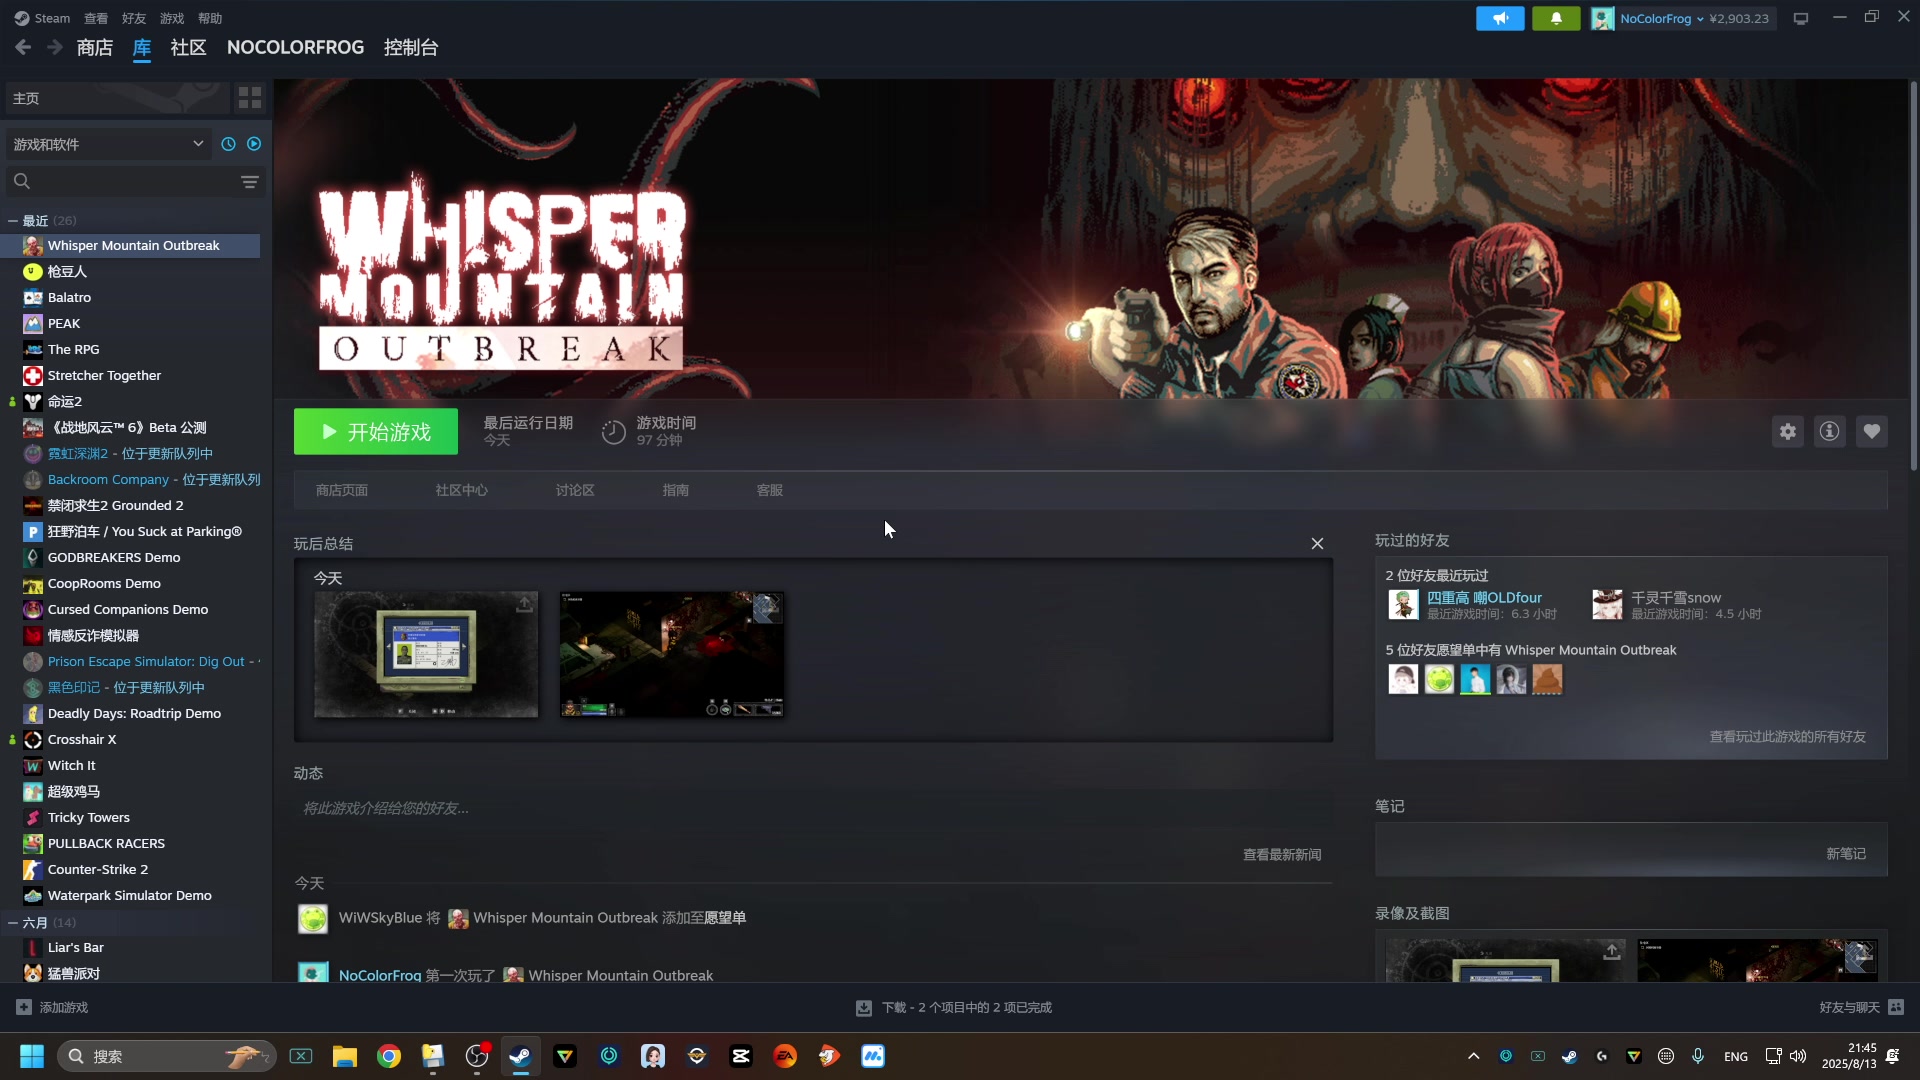Click the main content vertical scrollbar
1920x1080 pixels.
[x=1913, y=275]
